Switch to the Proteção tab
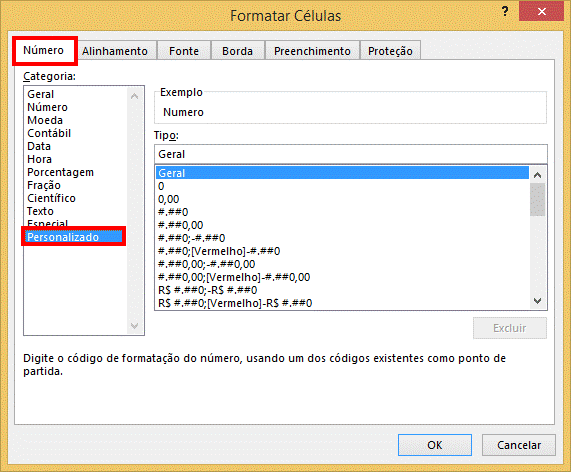This screenshot has height=472, width=571. pyautogui.click(x=390, y=51)
